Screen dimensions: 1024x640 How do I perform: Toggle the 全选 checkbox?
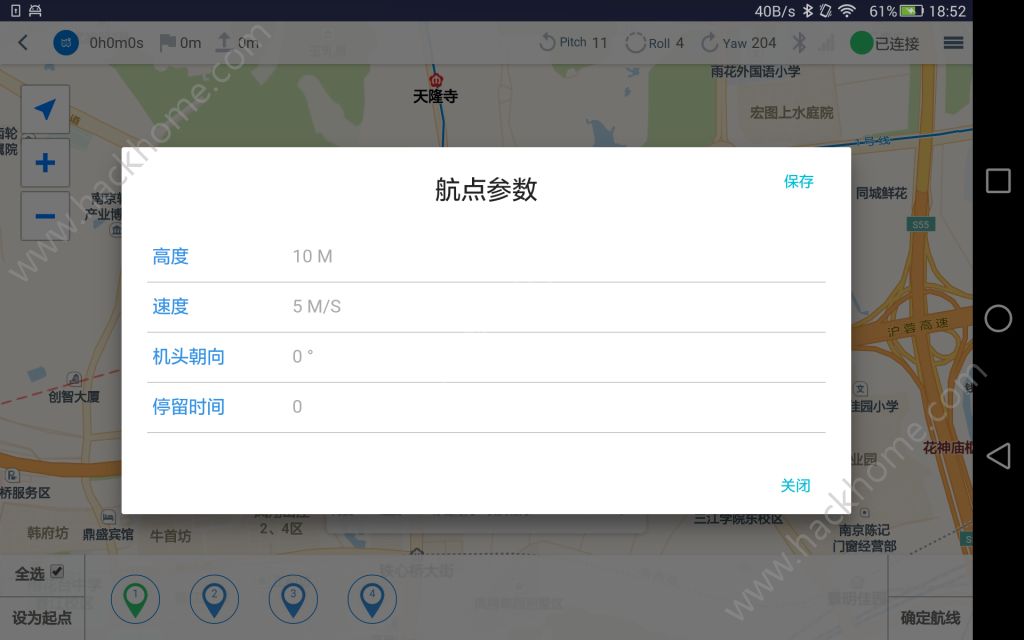click(57, 571)
